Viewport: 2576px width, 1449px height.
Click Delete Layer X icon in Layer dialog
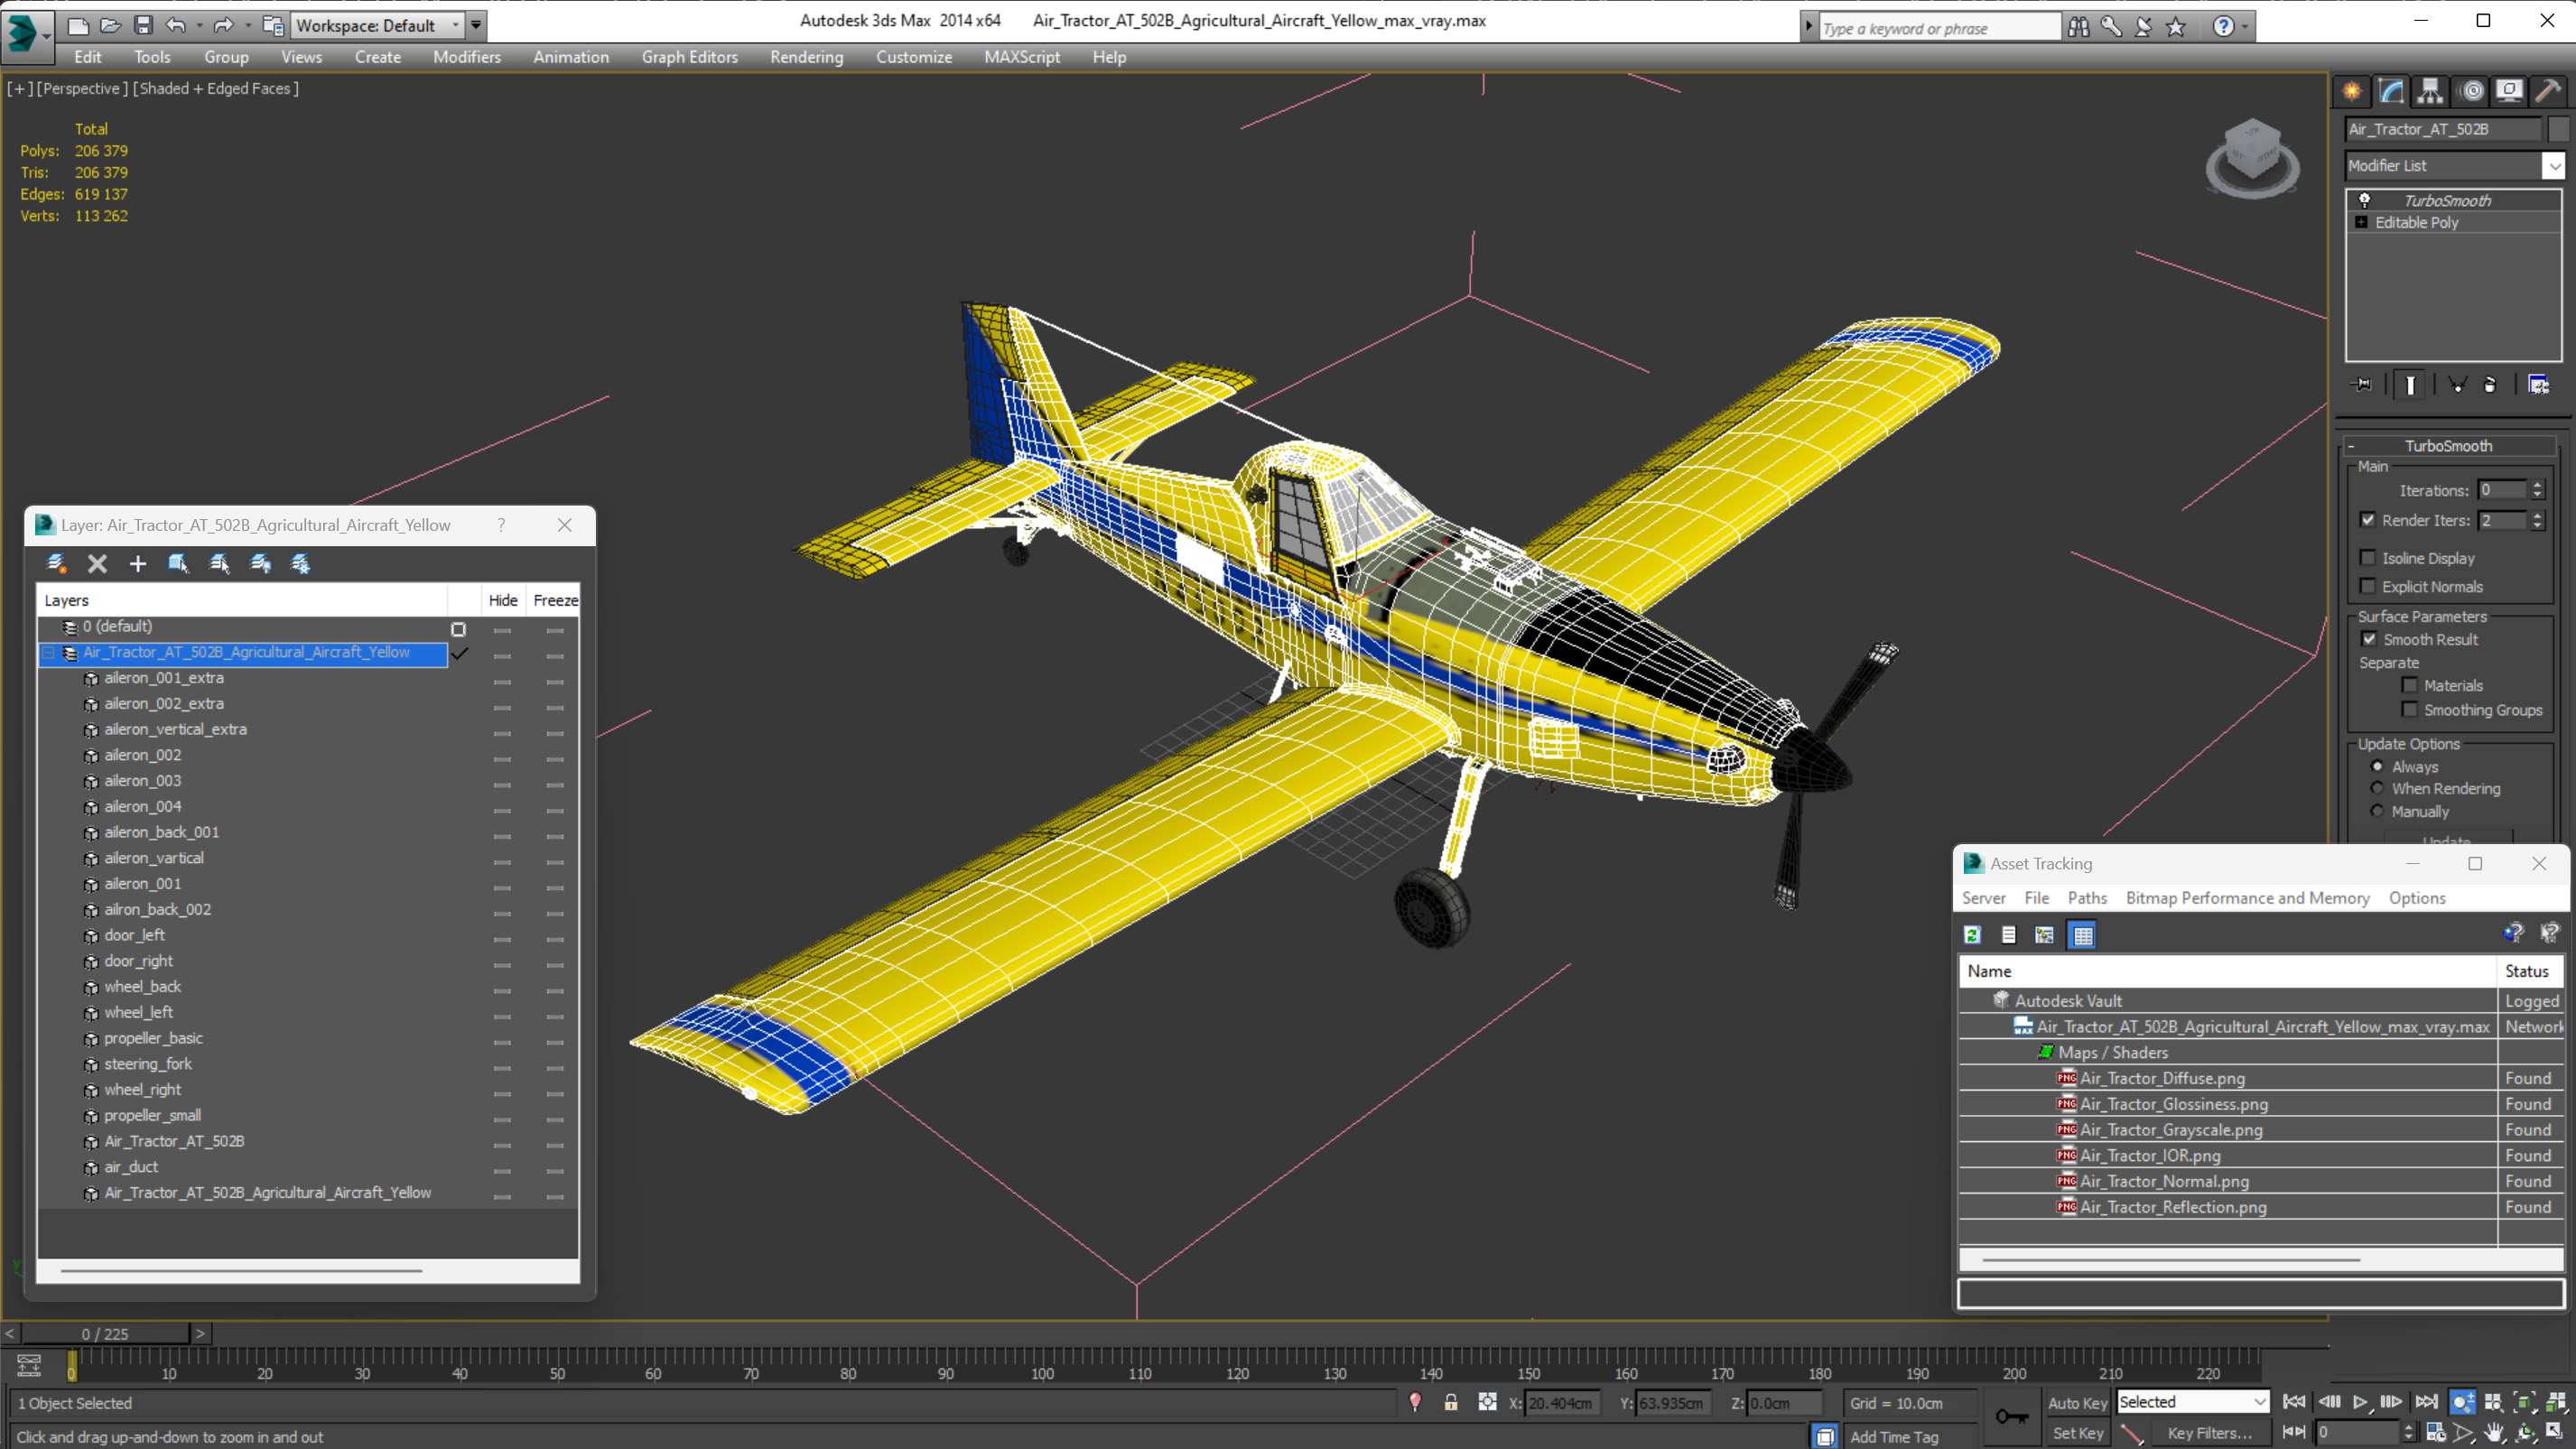97,564
